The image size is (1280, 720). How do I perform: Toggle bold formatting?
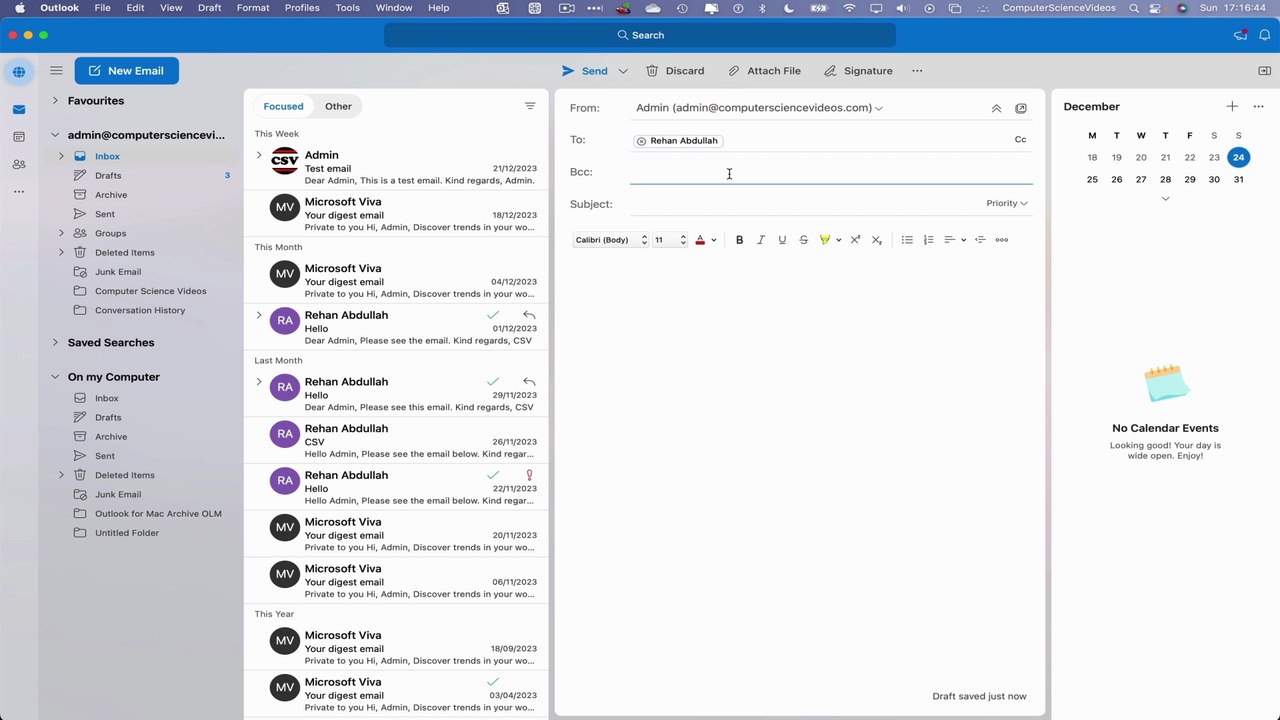click(x=740, y=240)
